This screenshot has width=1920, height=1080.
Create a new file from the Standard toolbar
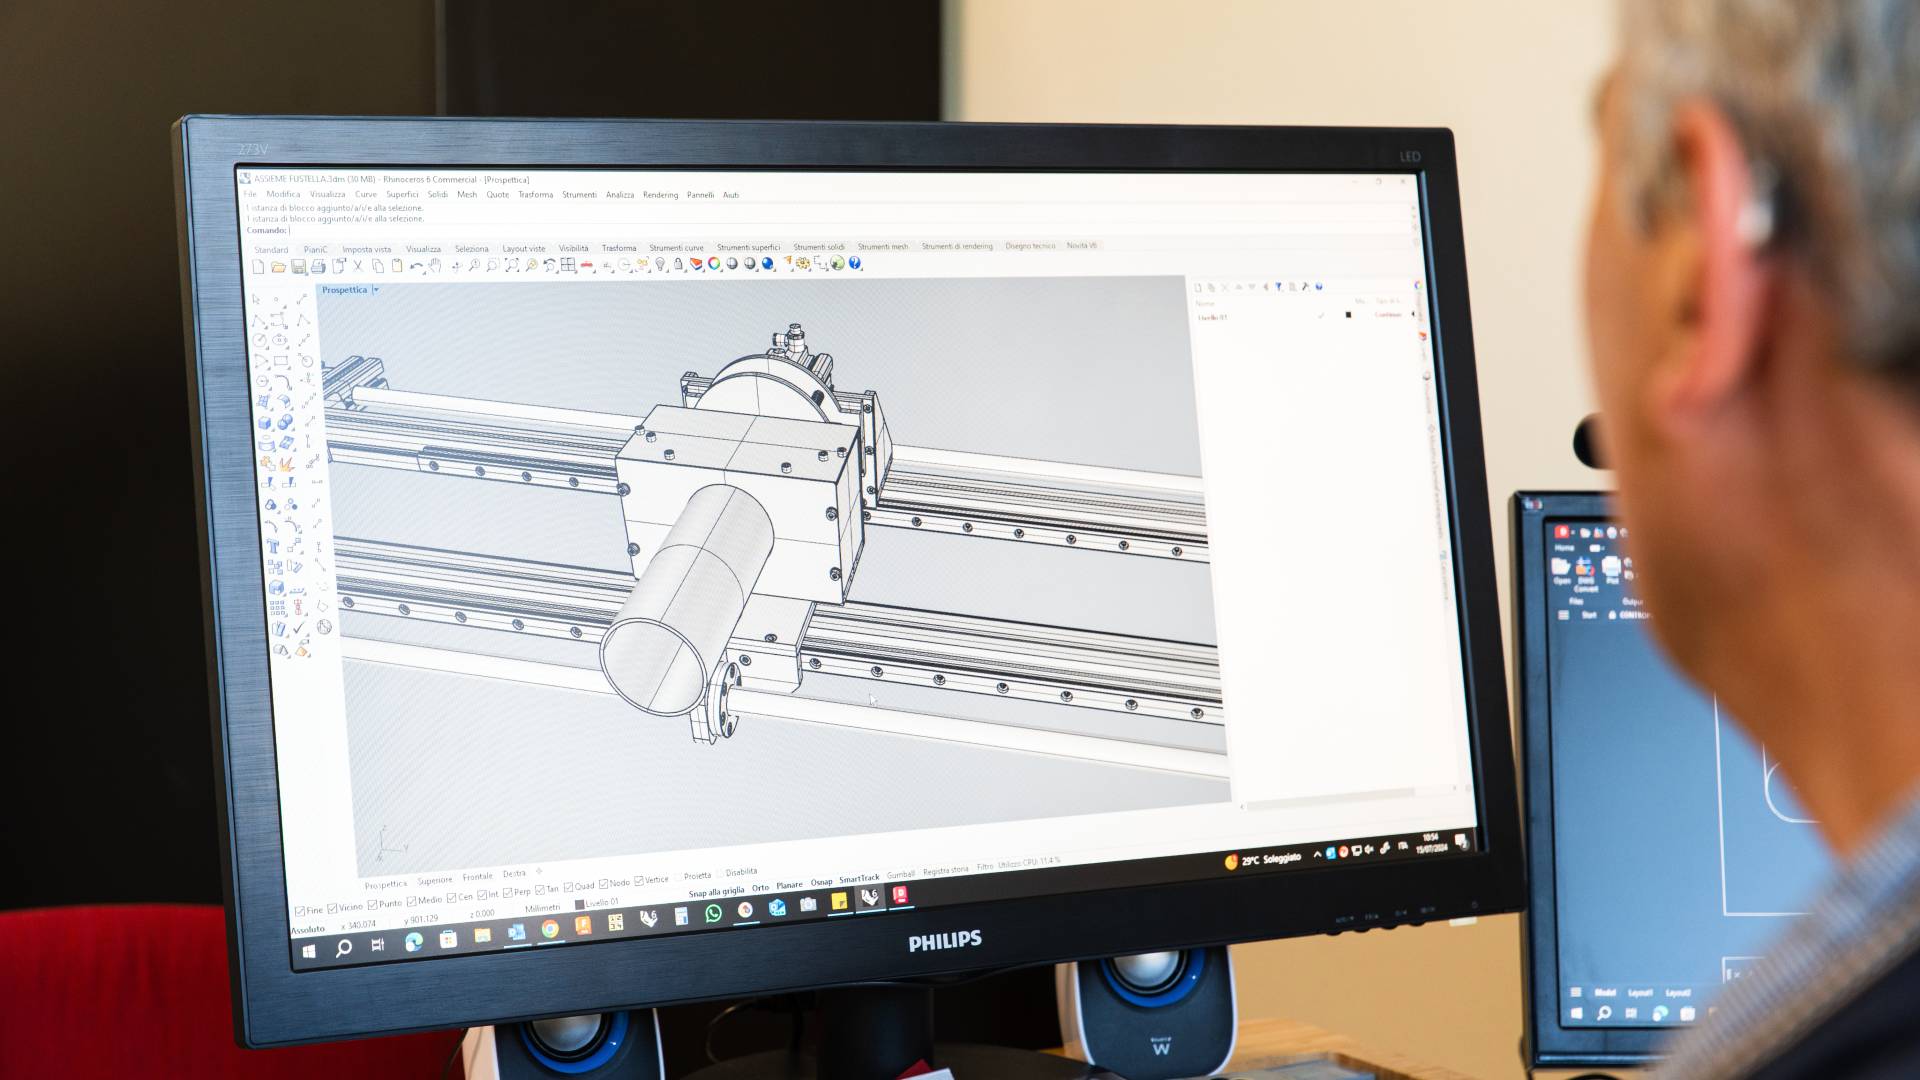[258, 266]
